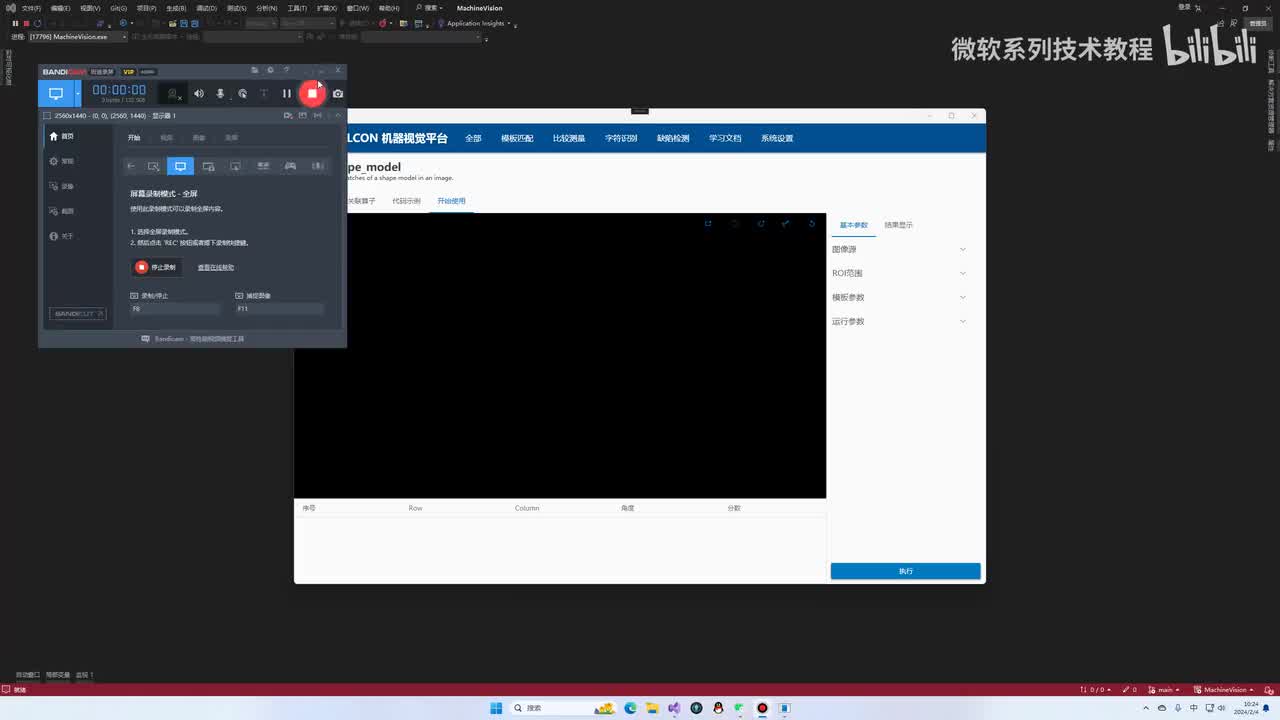
Task: Toggle Bandicam text overlay icon
Action: (x=264, y=93)
